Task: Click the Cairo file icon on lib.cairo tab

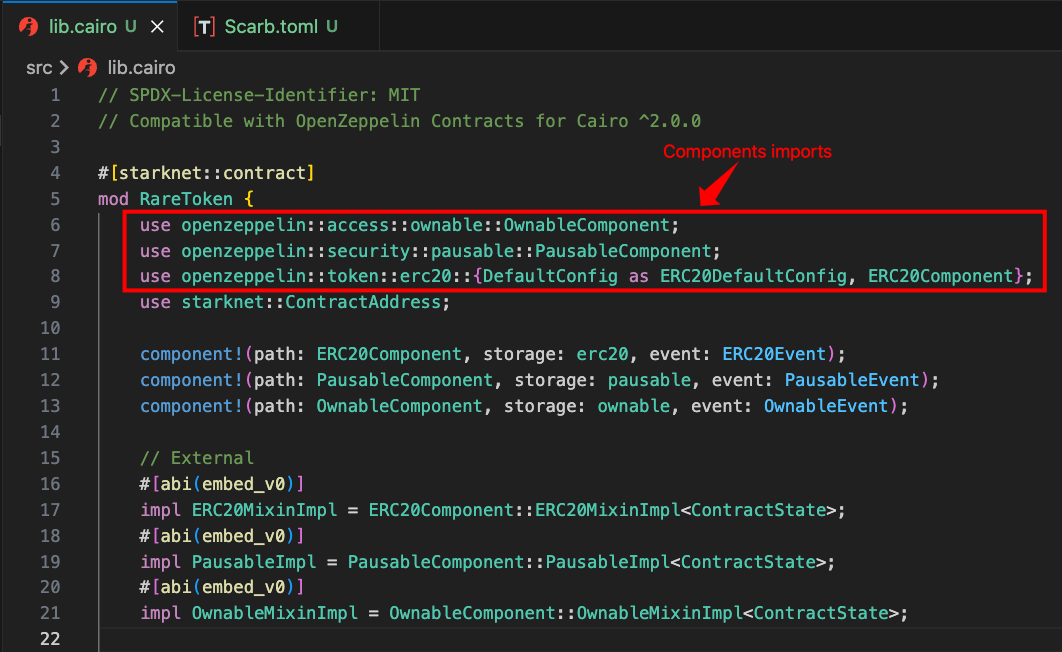Action: [x=28, y=26]
